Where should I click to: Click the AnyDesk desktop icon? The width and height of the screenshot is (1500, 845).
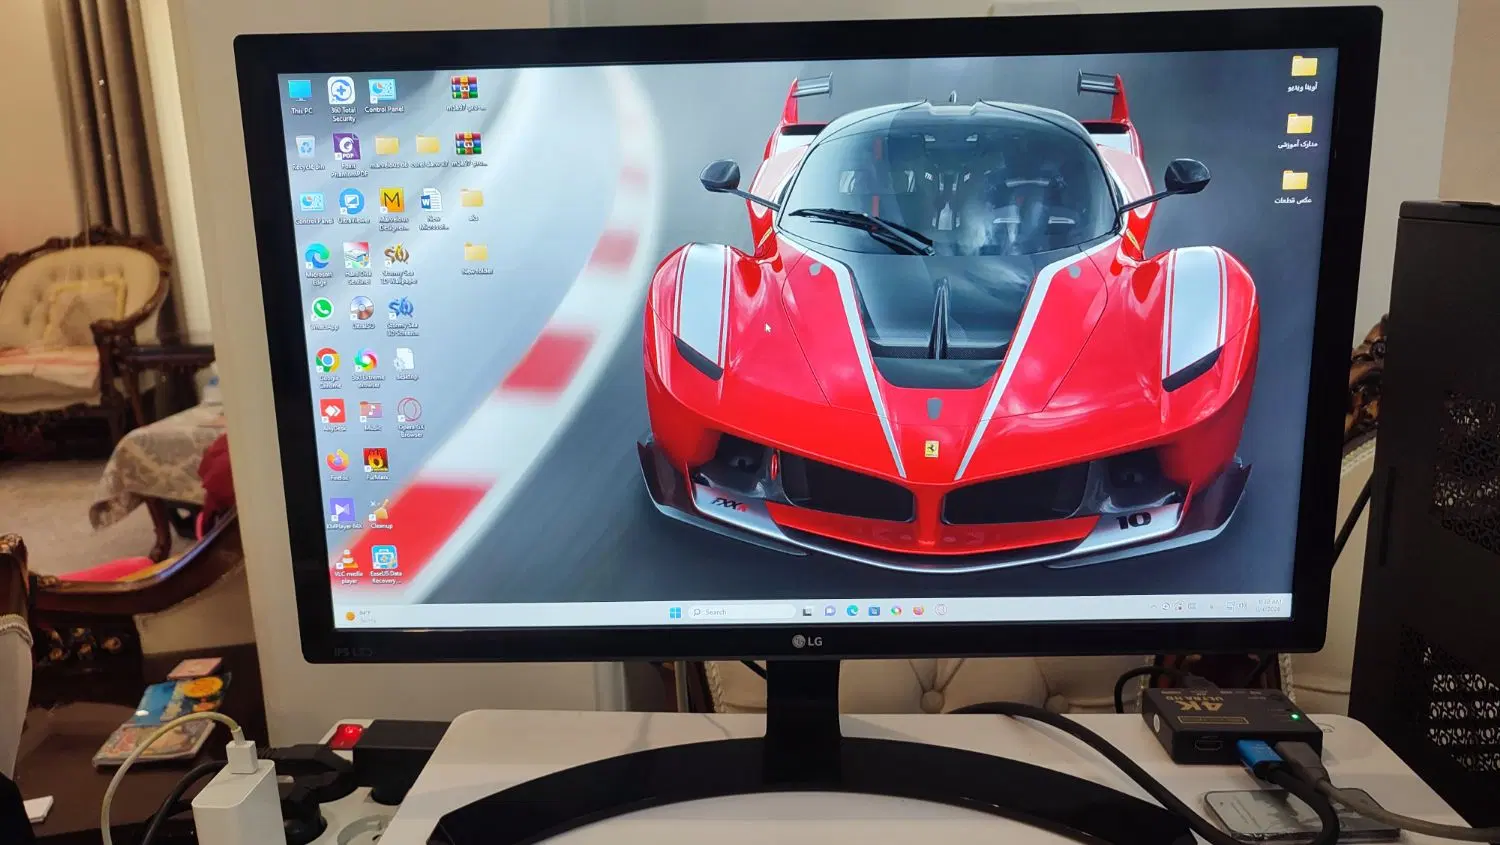click(333, 415)
